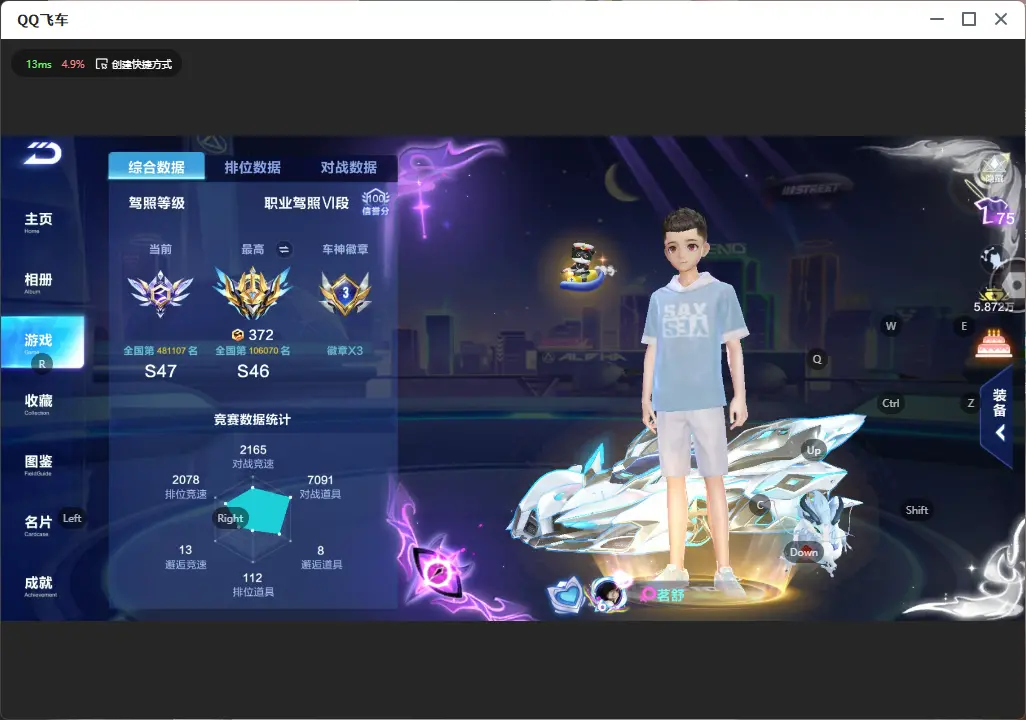Click the purple T-shirt icon showing 75

click(995, 211)
